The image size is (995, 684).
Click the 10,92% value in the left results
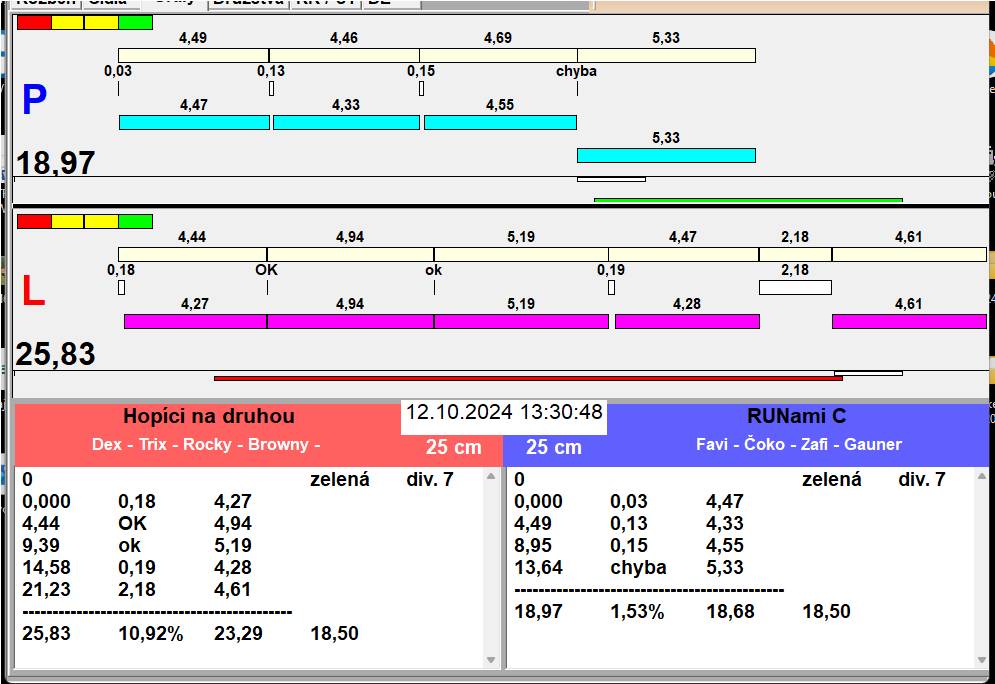click(151, 633)
